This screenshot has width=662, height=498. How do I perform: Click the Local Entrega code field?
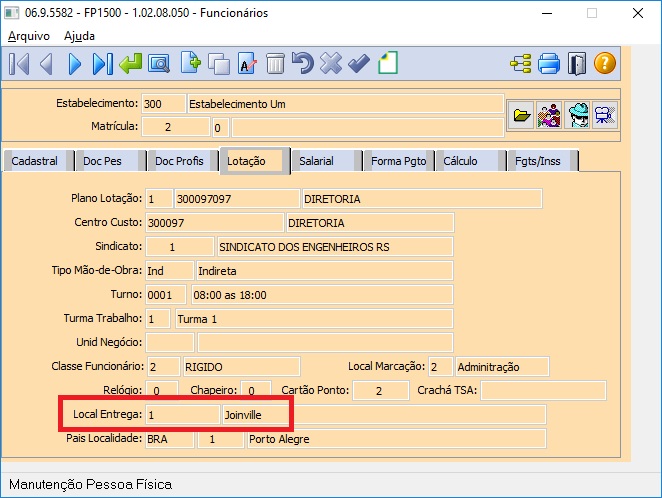tap(182, 415)
